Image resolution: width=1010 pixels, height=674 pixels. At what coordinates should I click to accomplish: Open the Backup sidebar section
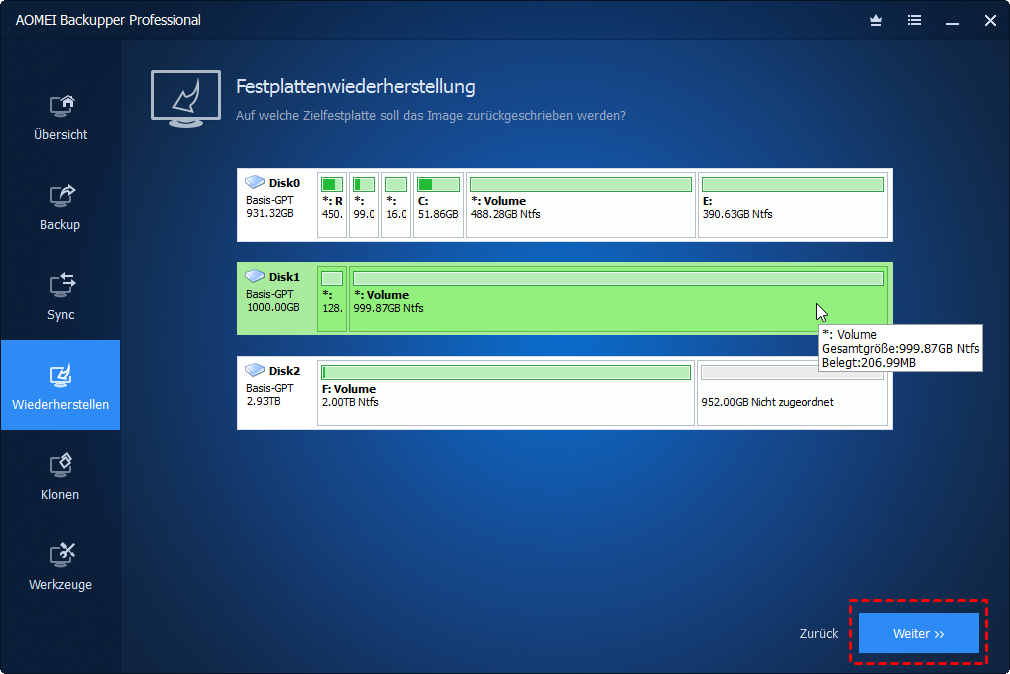61,207
